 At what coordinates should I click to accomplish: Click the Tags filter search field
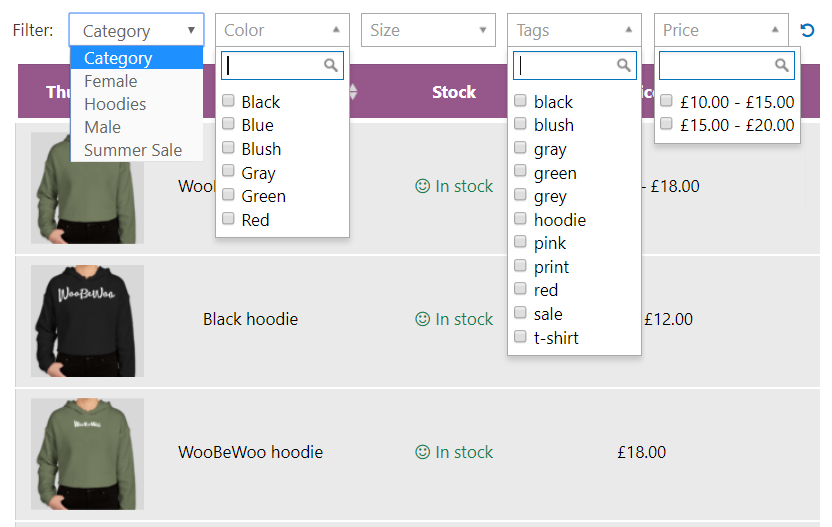575,65
